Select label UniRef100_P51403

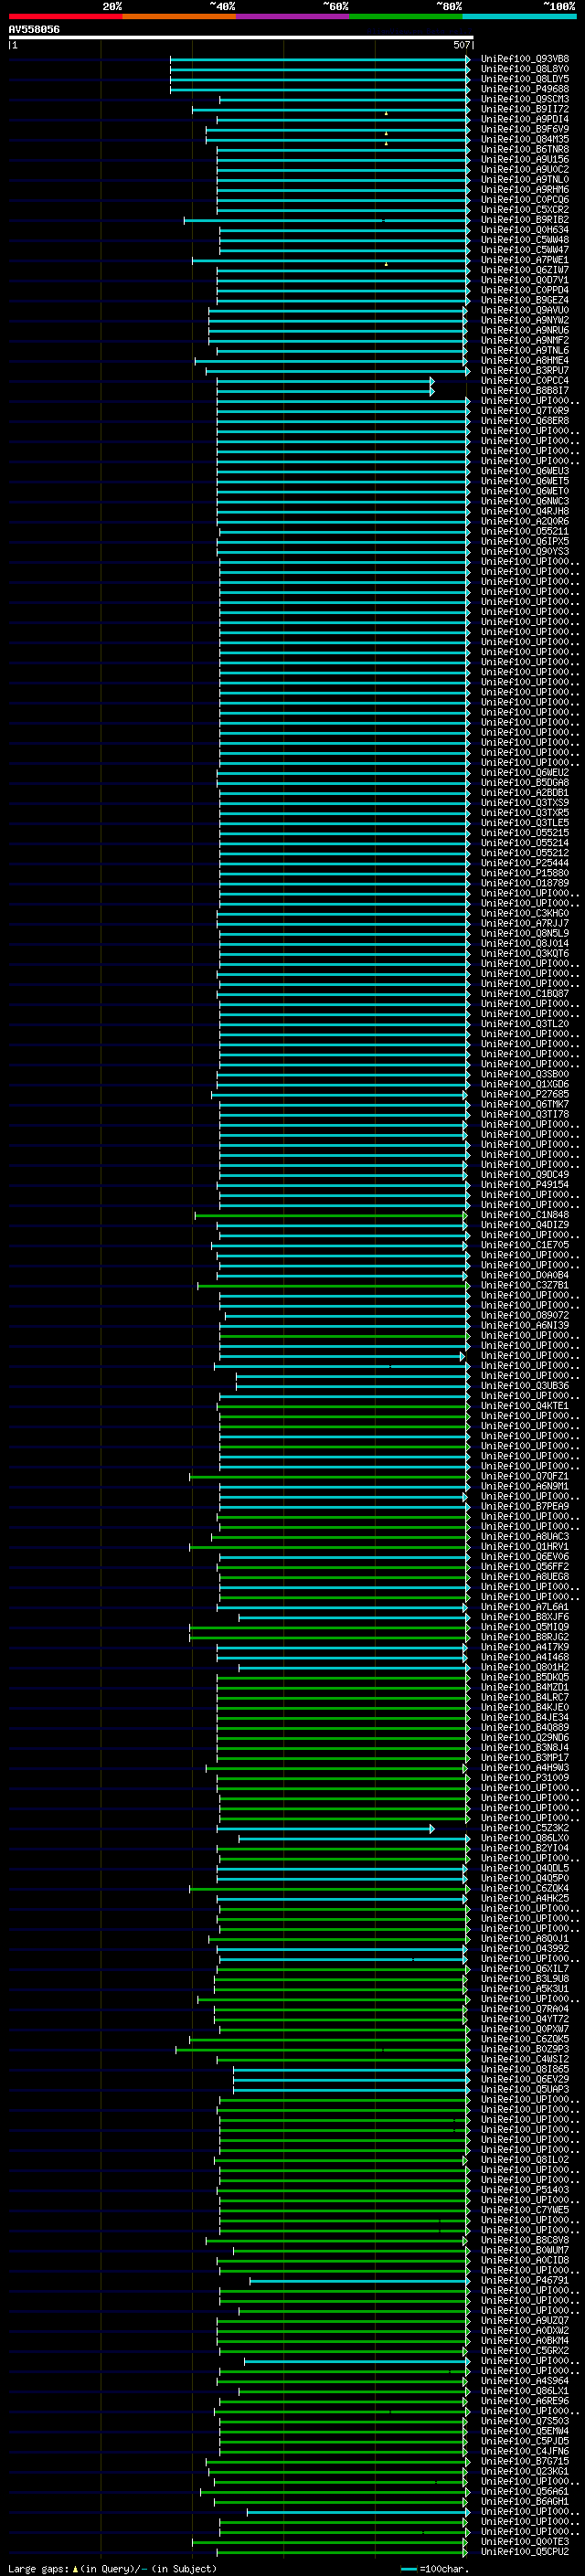coord(525,2190)
